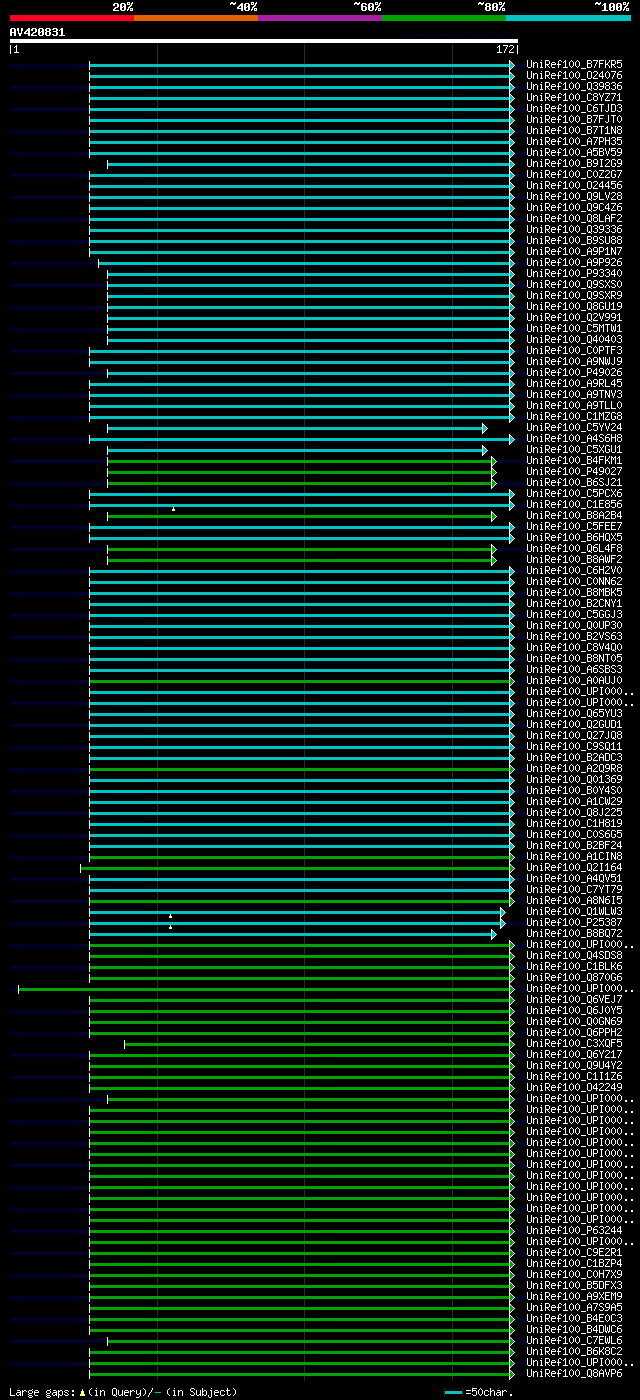Click UniRef100_A9NWJ9 label
The height and width of the screenshot is (1400, 640).
tap(574, 361)
